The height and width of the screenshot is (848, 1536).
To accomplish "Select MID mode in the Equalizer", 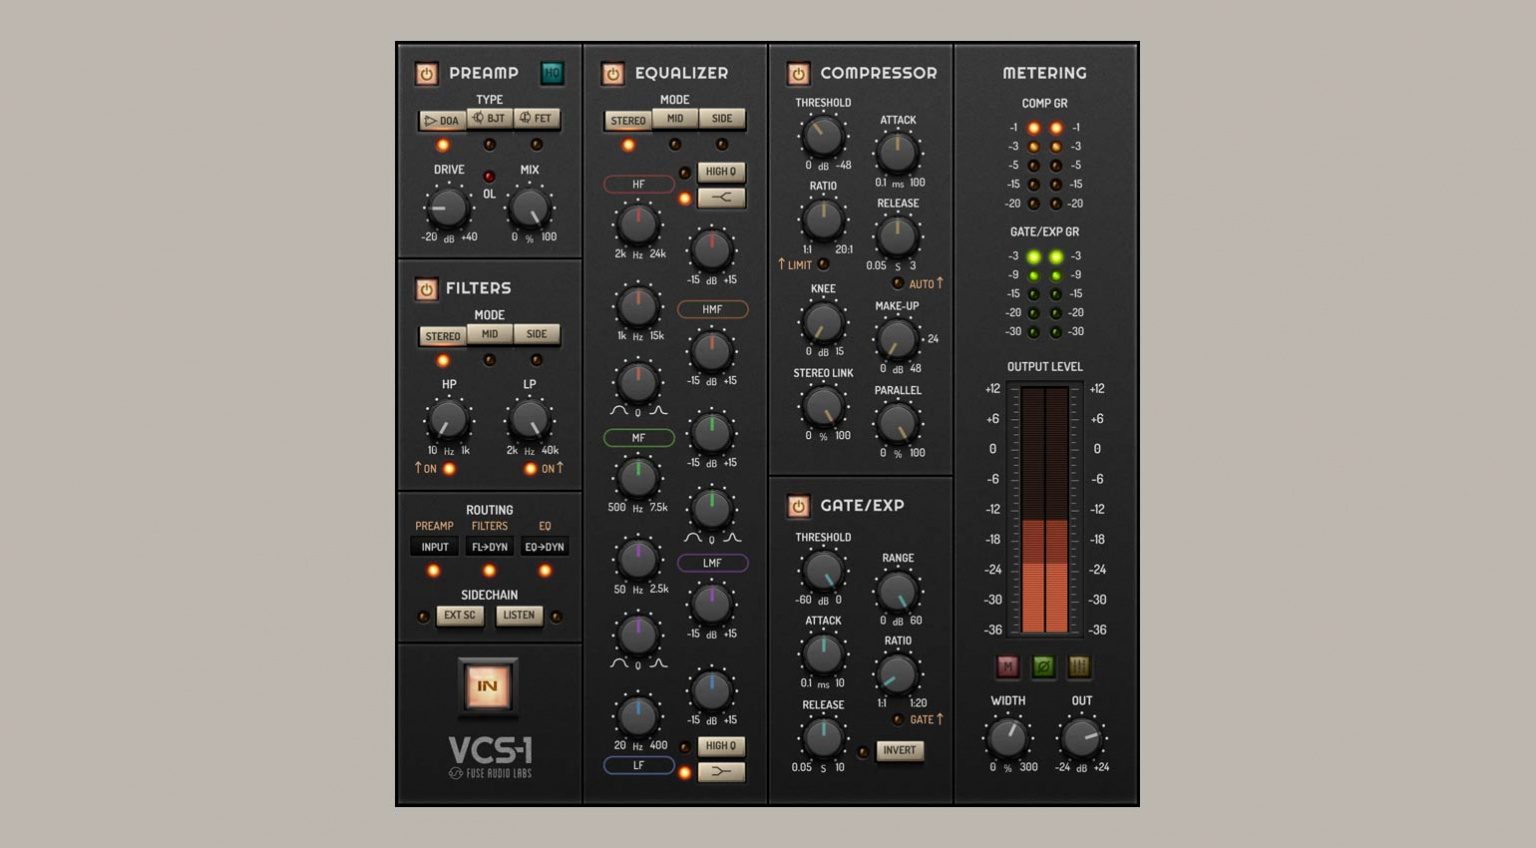I will point(675,119).
